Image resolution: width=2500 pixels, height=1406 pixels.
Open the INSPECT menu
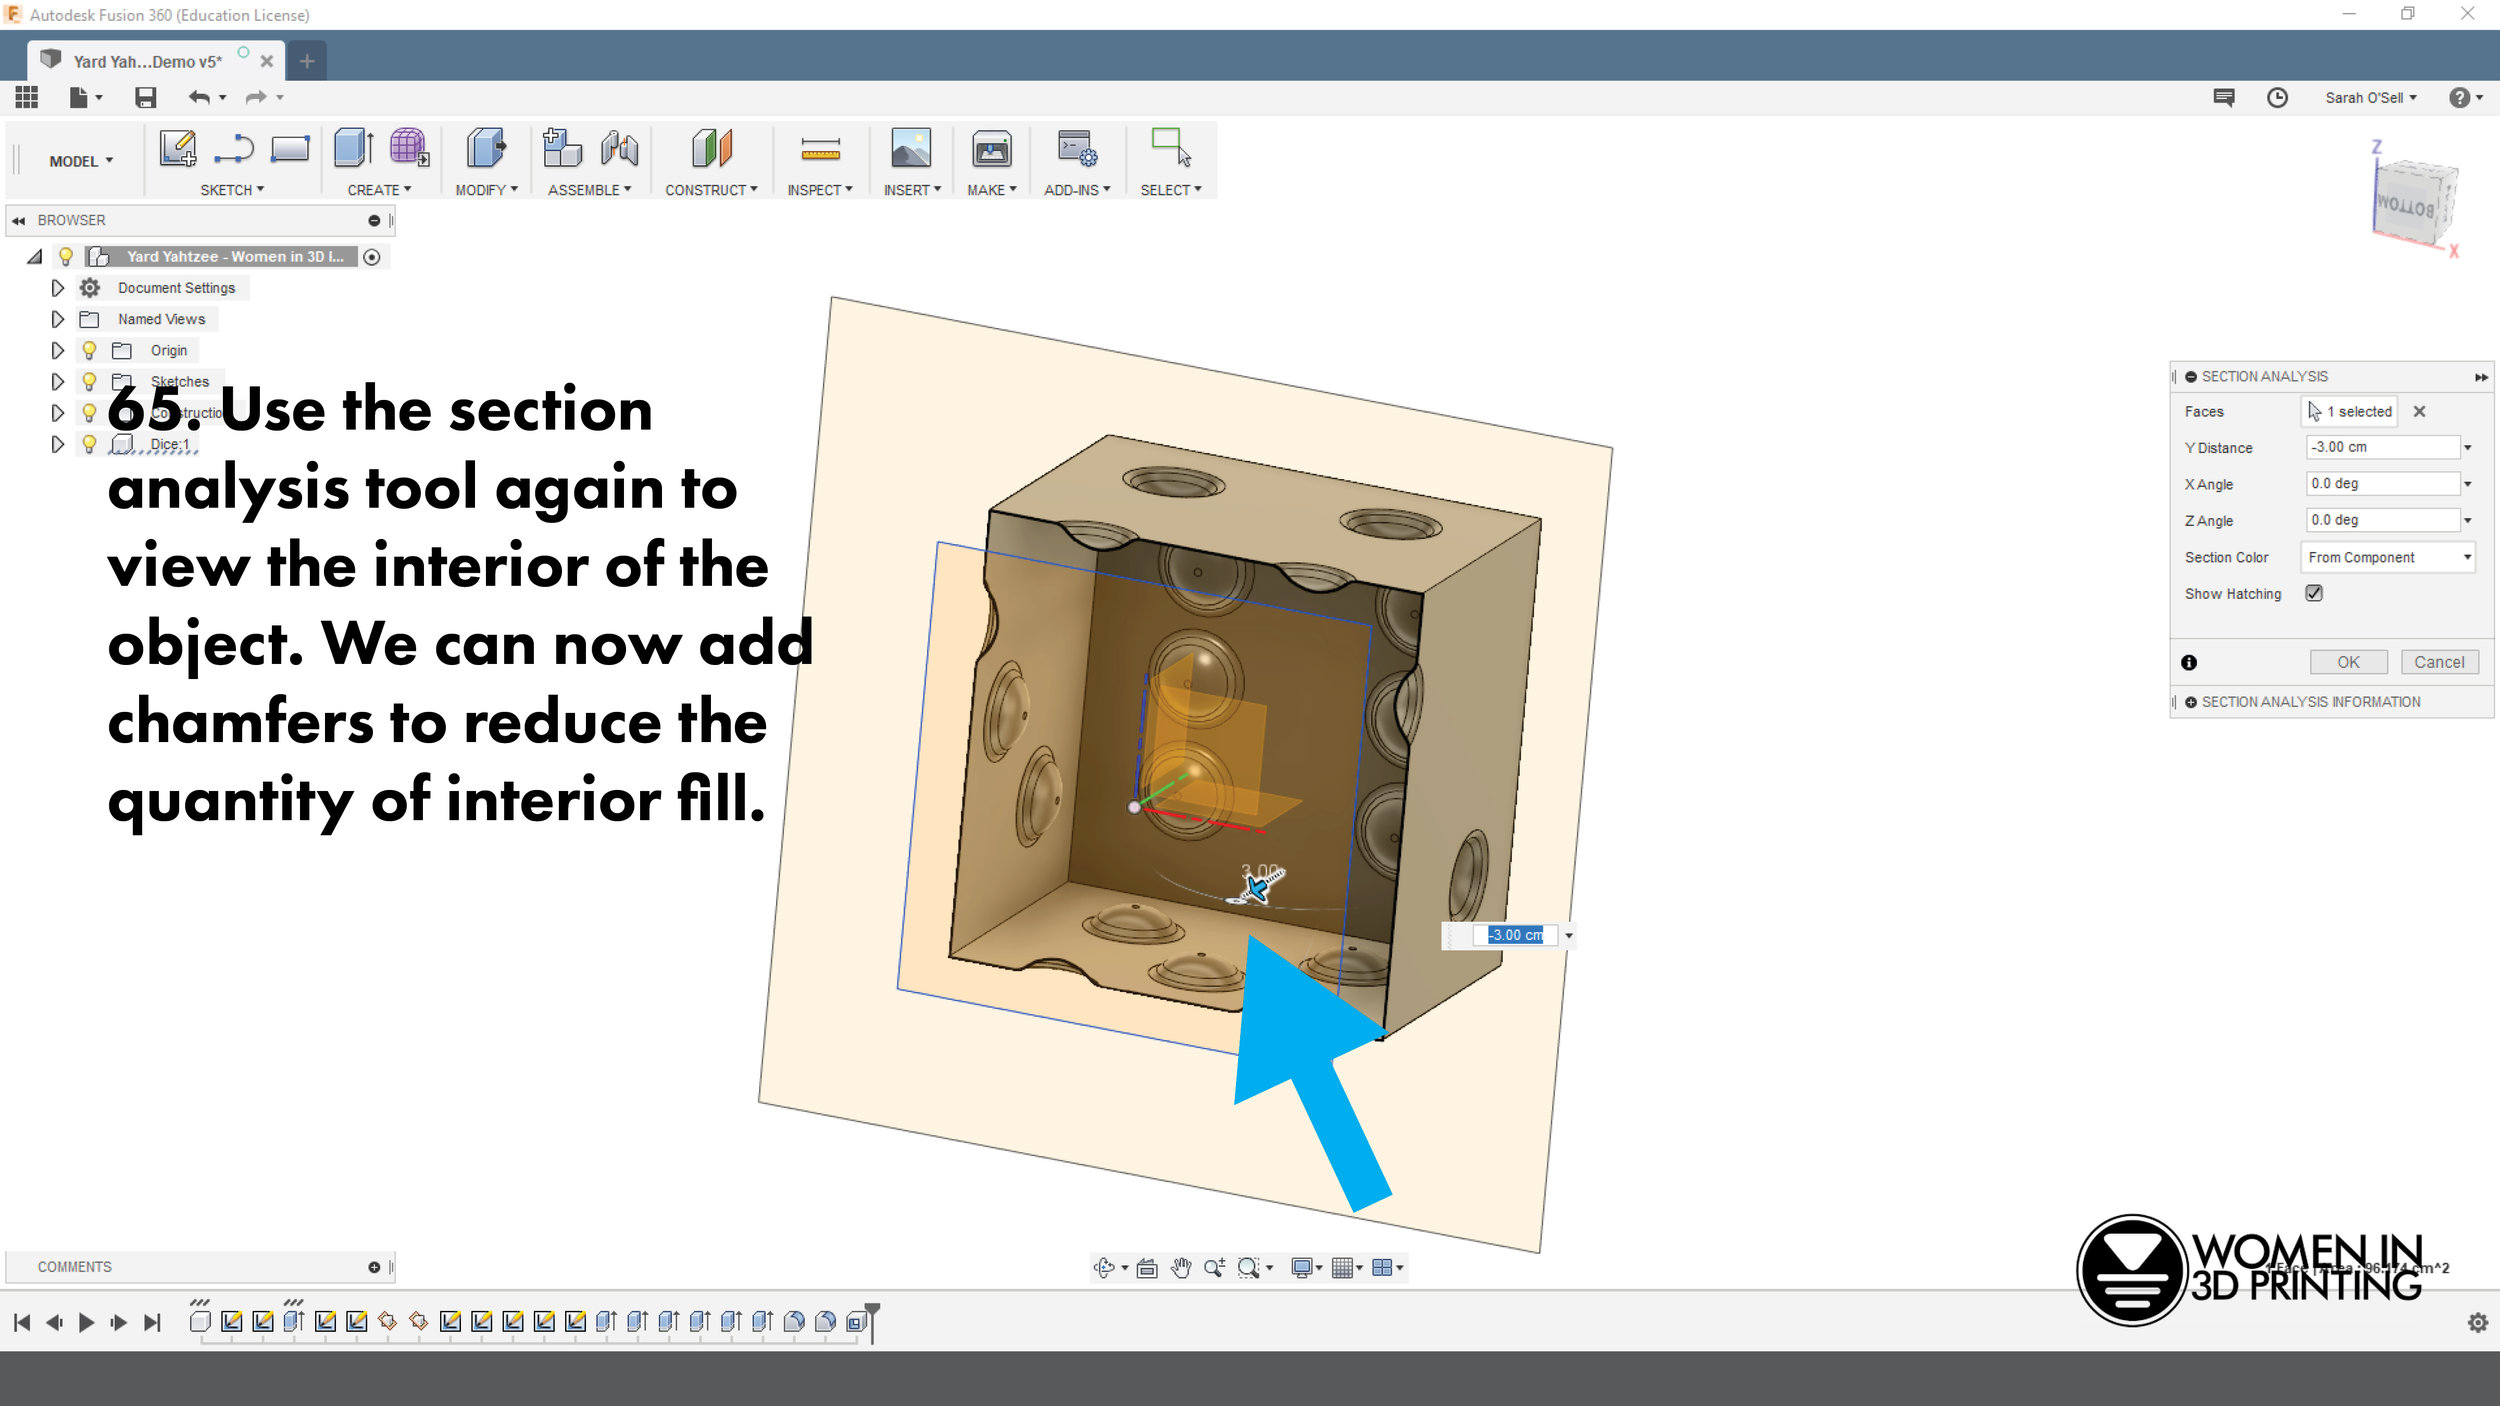tap(820, 190)
